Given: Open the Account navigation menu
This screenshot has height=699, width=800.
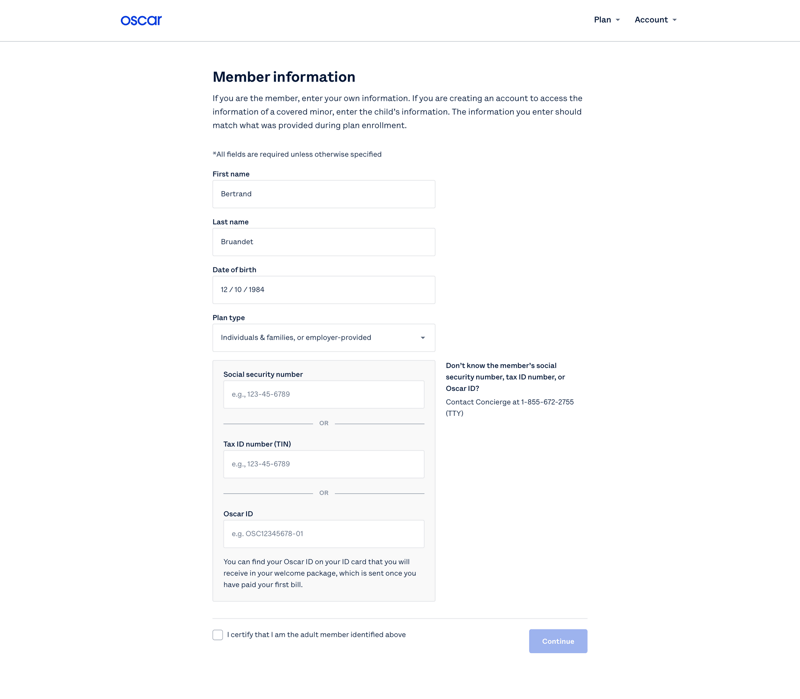Looking at the screenshot, I should pos(650,19).
